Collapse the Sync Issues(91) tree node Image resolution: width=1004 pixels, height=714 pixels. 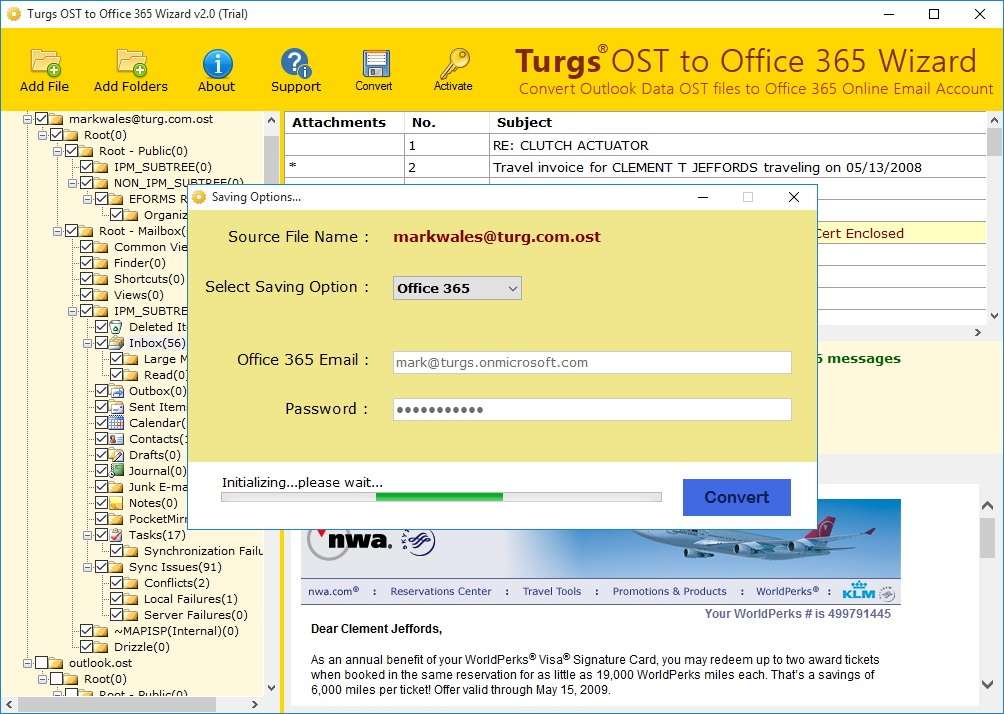[x=87, y=567]
